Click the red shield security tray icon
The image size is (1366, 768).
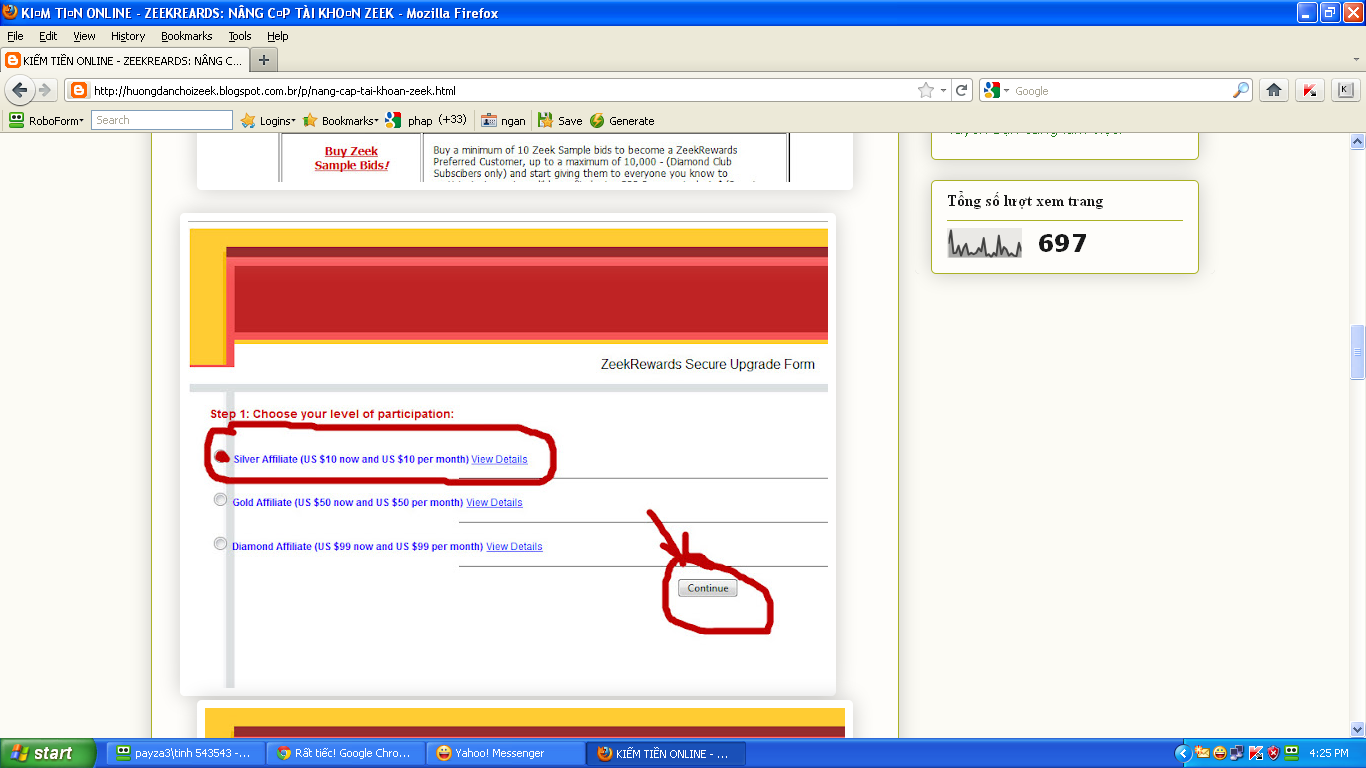tap(1273, 753)
